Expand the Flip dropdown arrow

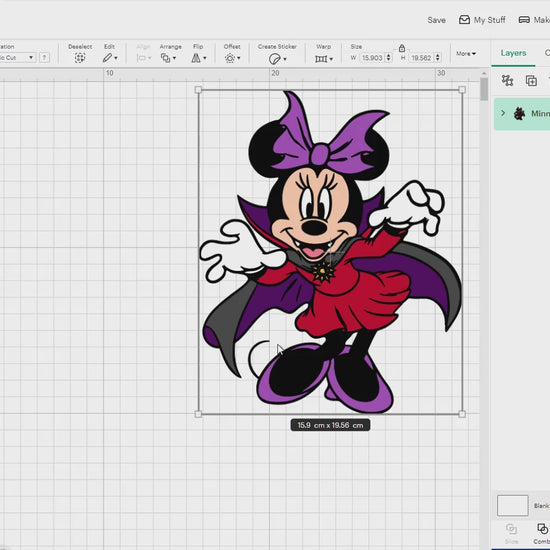tap(205, 58)
